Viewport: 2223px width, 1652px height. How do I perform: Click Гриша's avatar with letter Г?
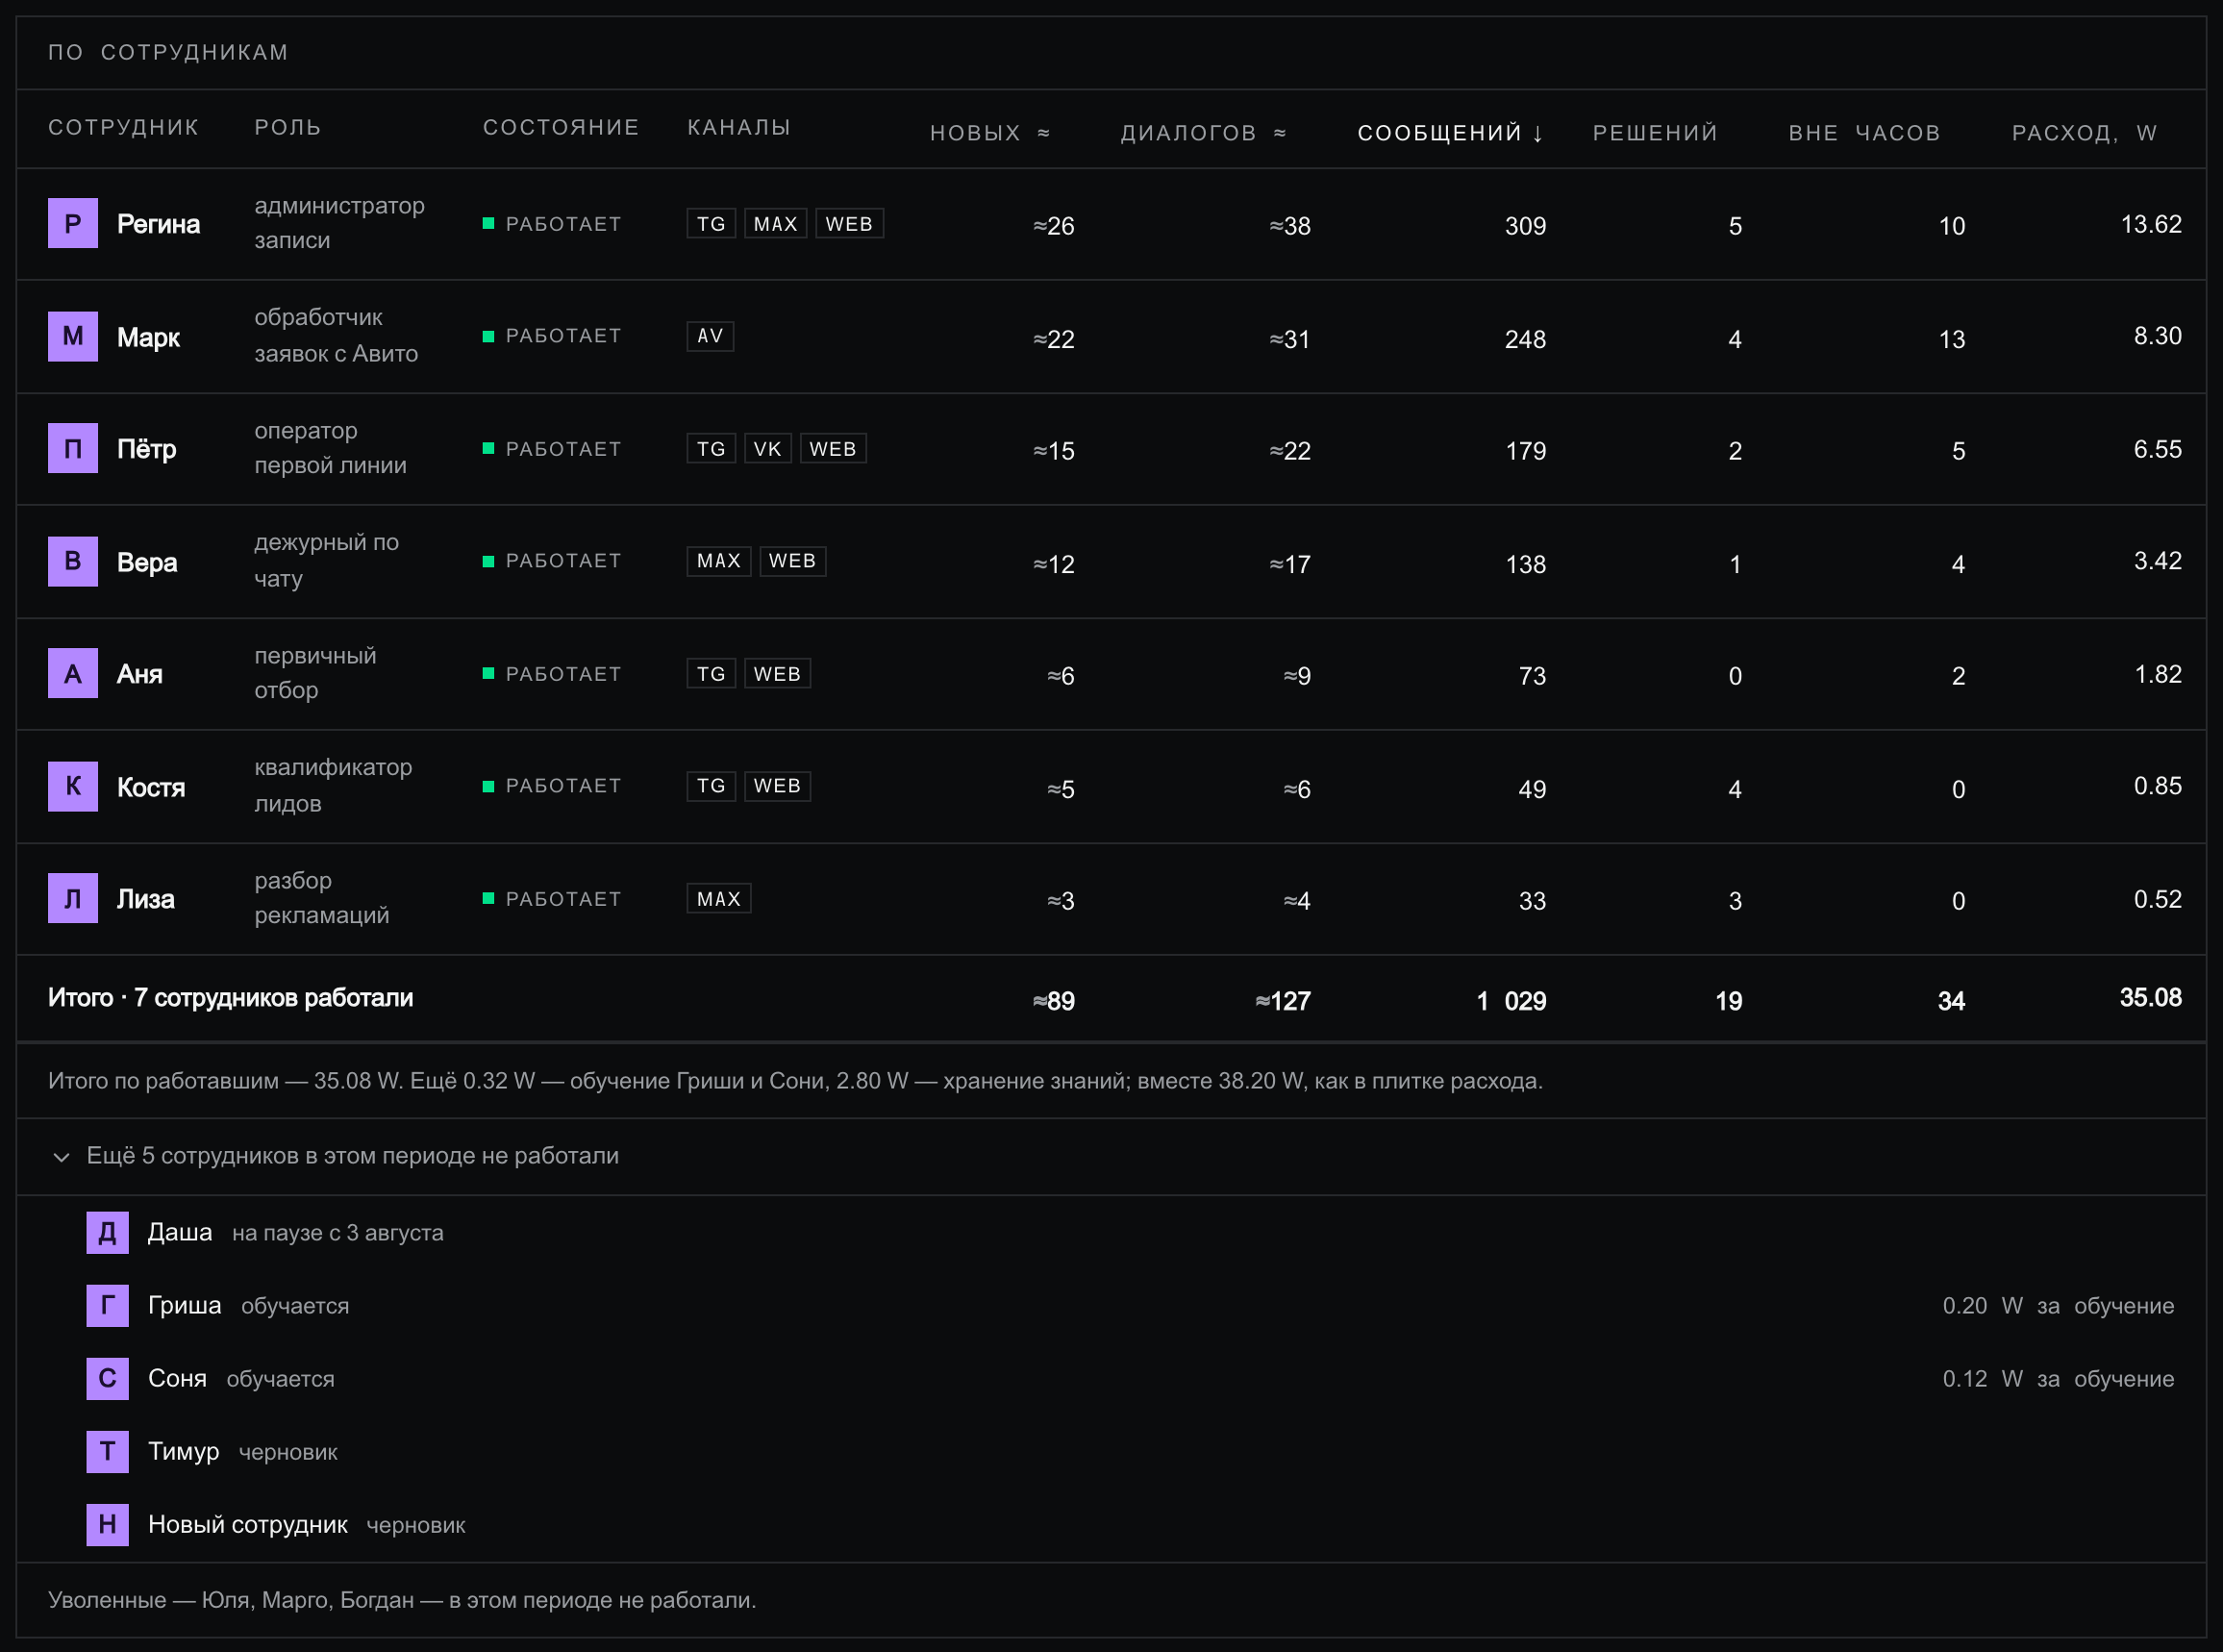(107, 1306)
